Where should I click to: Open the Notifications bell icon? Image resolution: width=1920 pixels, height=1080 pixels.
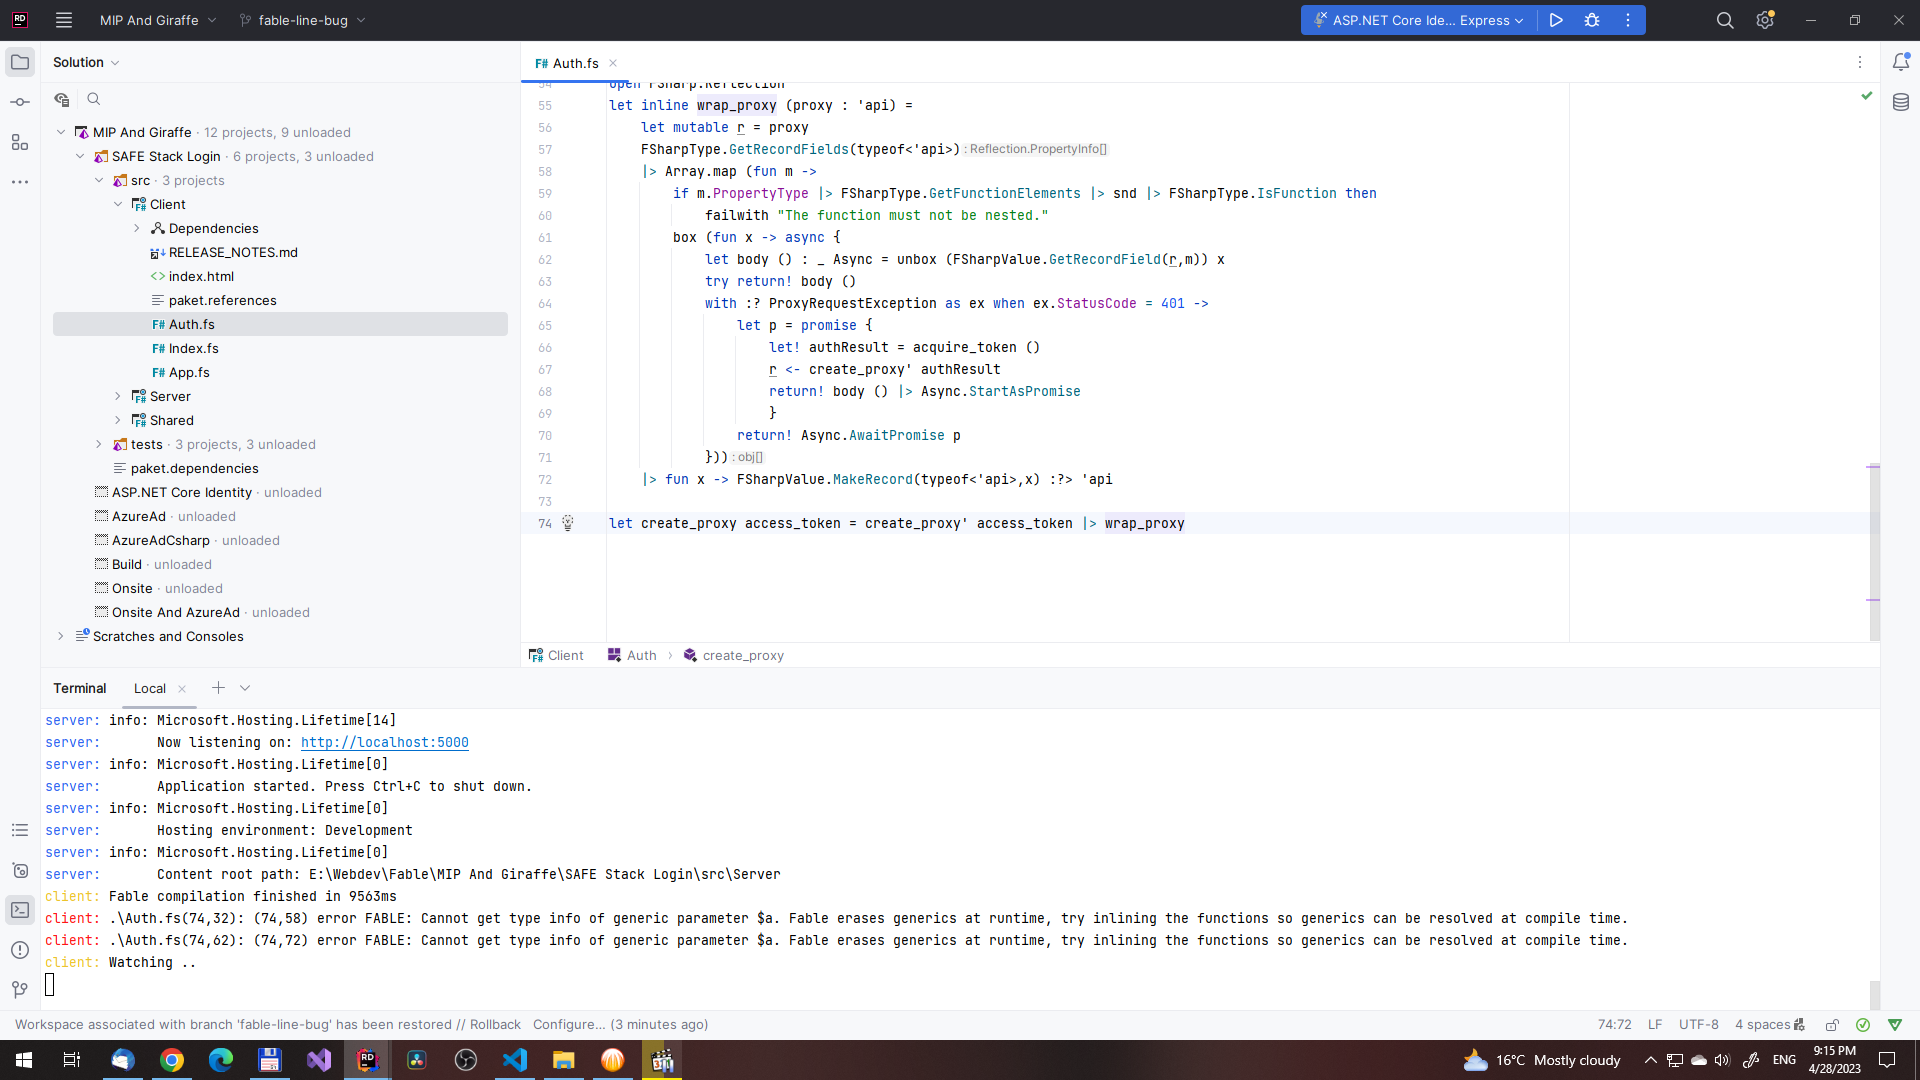tap(1902, 62)
